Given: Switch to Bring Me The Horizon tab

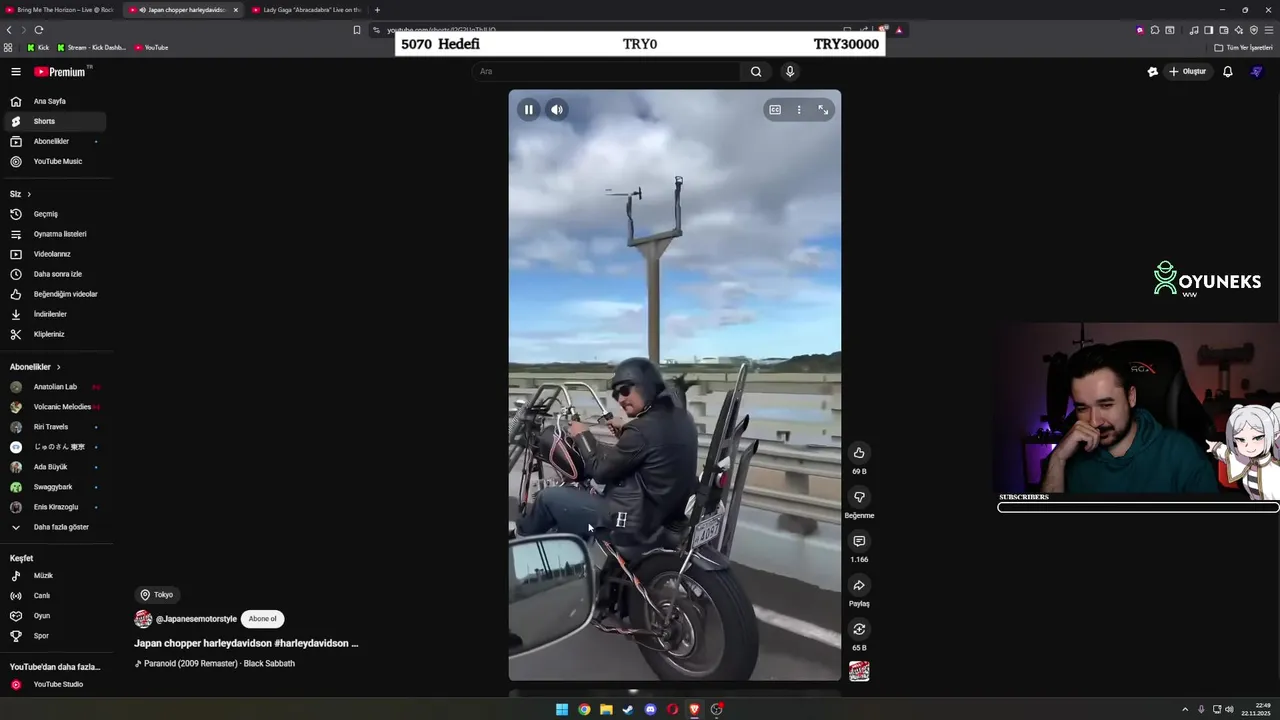Looking at the screenshot, I should coord(60,10).
